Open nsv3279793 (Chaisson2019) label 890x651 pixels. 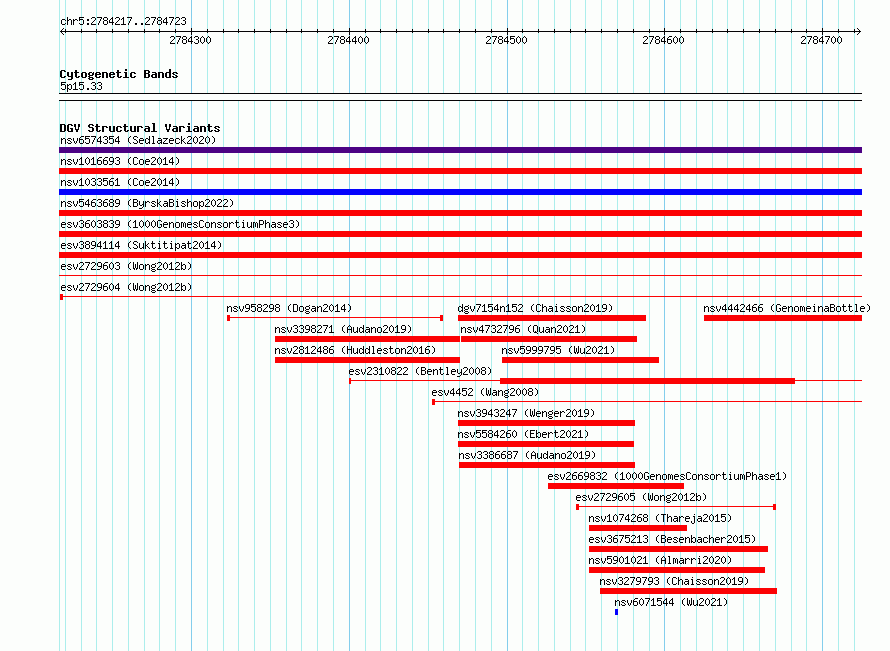tap(674, 581)
